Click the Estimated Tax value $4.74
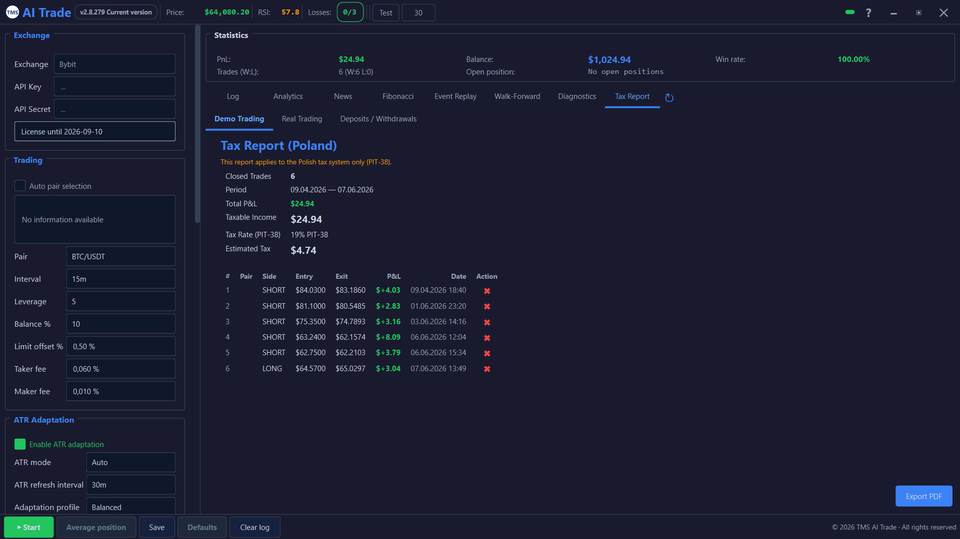 tap(303, 250)
